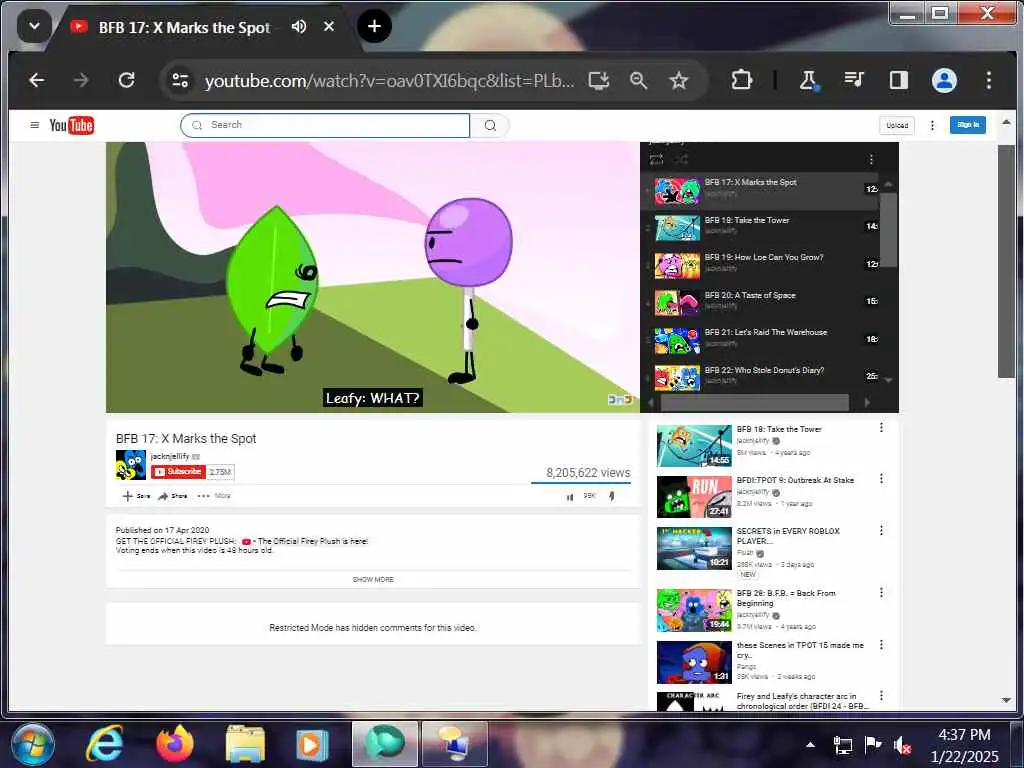
Task: Go to the YouTube home logo
Action: tap(72, 125)
